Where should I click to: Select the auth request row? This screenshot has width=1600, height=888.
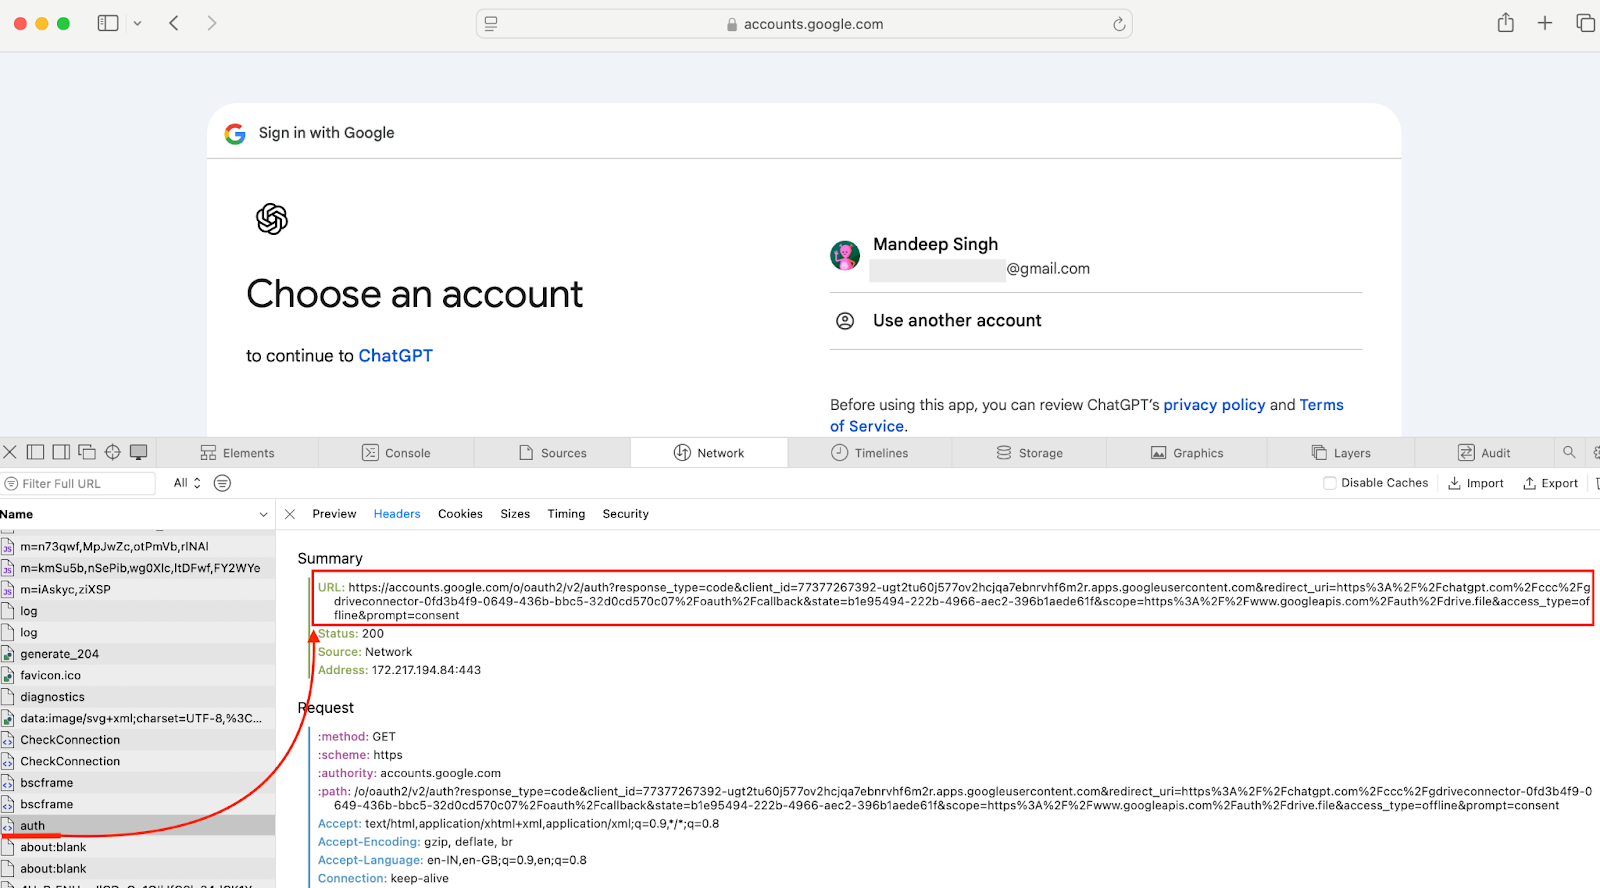pyautogui.click(x=137, y=826)
